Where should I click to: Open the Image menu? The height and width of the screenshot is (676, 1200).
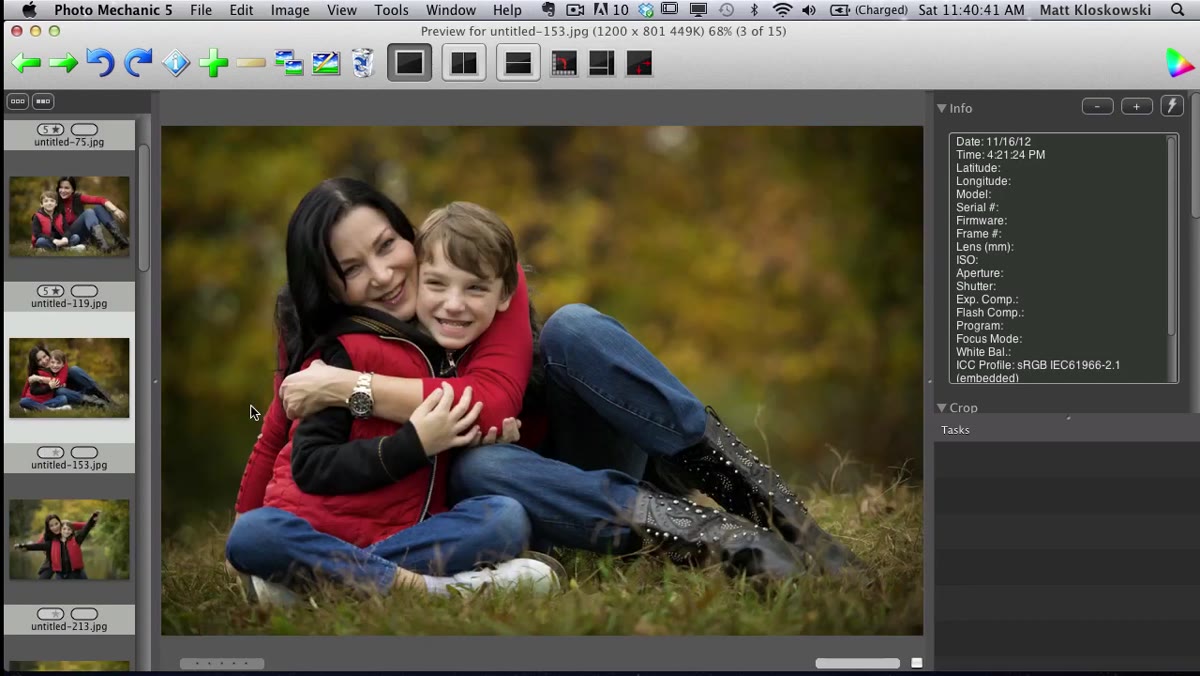tap(290, 10)
